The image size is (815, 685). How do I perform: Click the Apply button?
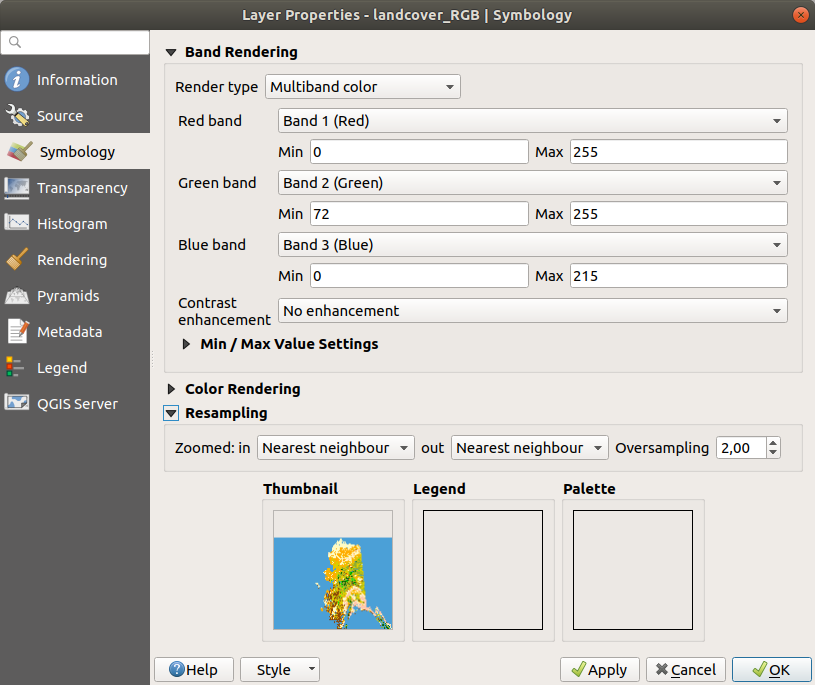pyautogui.click(x=600, y=670)
